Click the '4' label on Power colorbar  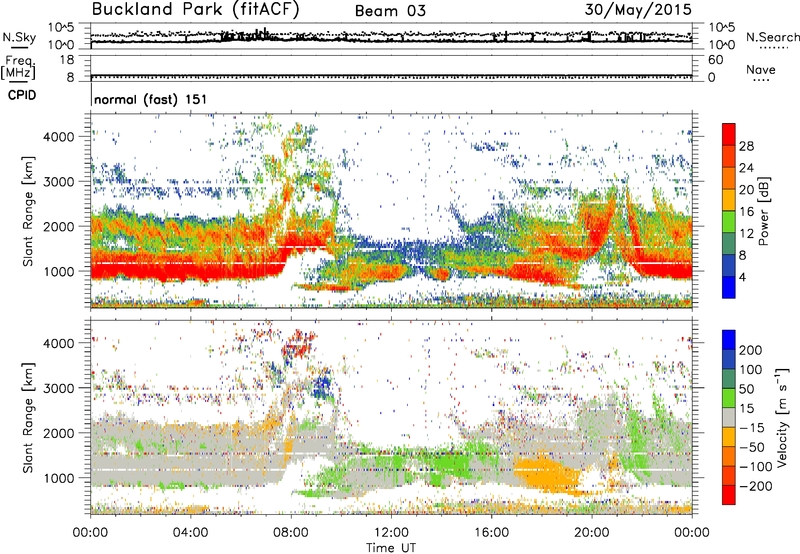743,277
